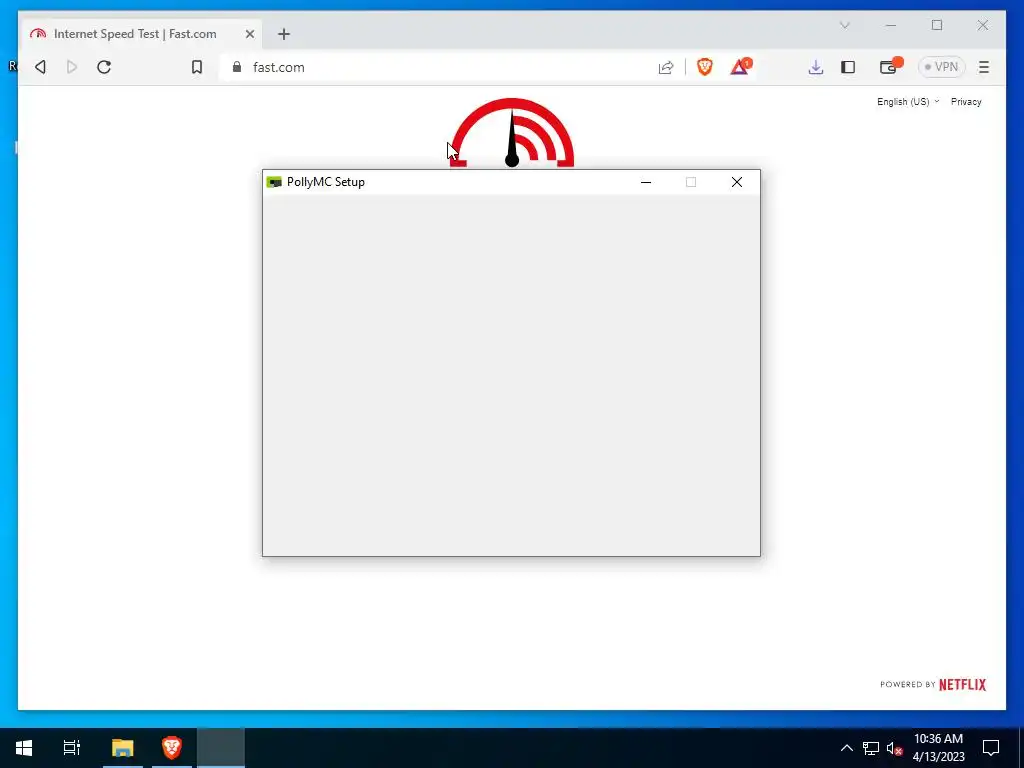Show hidden system tray icons
Viewport: 1024px width, 768px height.
point(846,748)
